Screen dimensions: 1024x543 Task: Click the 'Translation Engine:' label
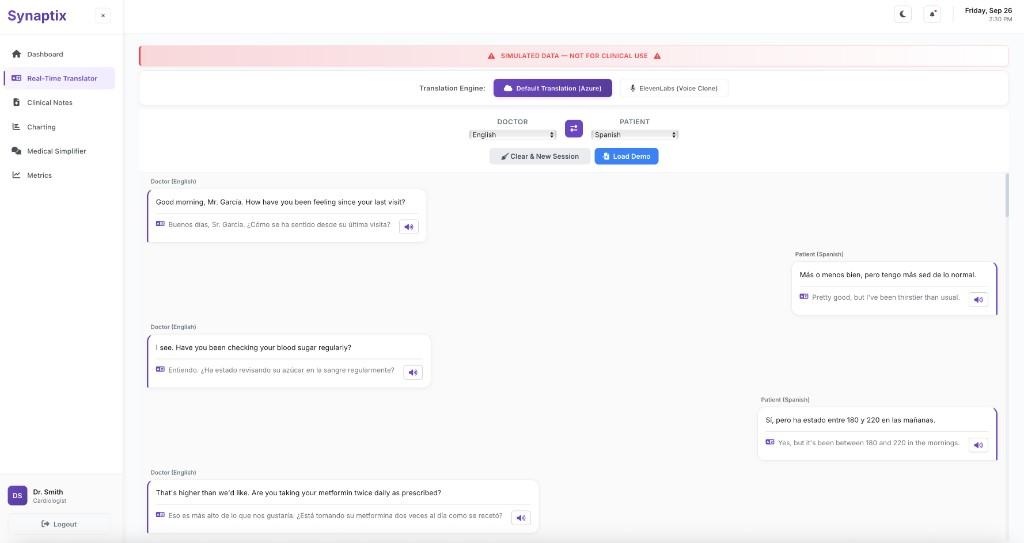452,88
